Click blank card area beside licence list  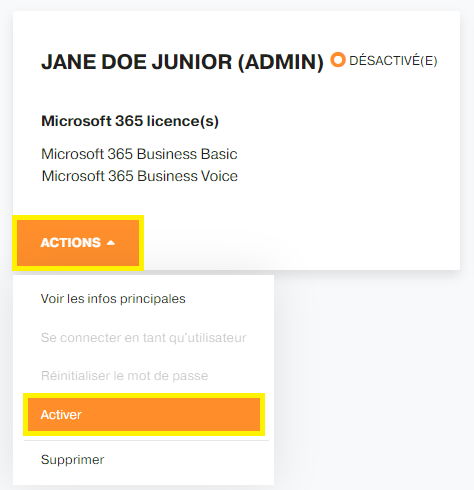click(x=347, y=165)
